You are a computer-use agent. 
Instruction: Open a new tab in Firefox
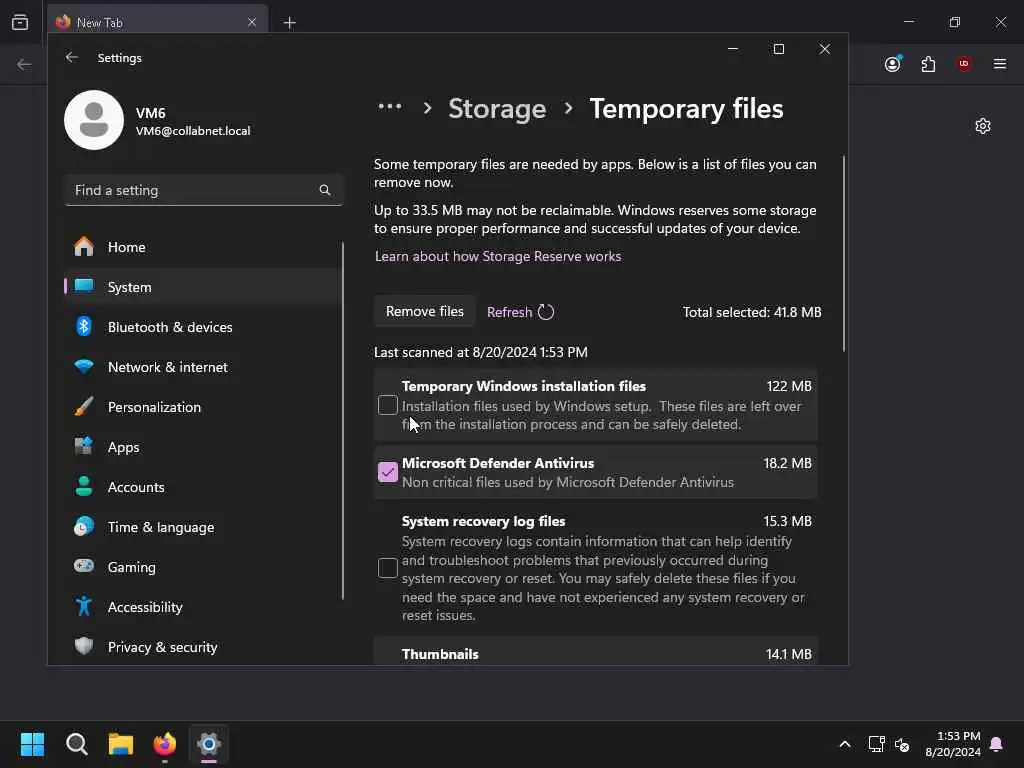click(289, 23)
